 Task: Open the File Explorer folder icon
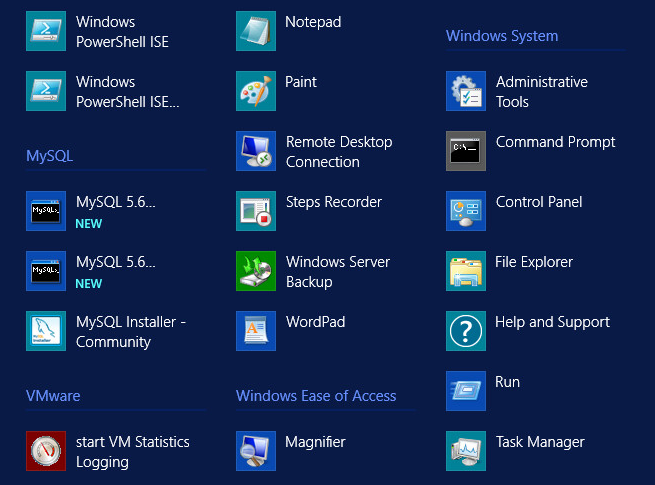466,271
